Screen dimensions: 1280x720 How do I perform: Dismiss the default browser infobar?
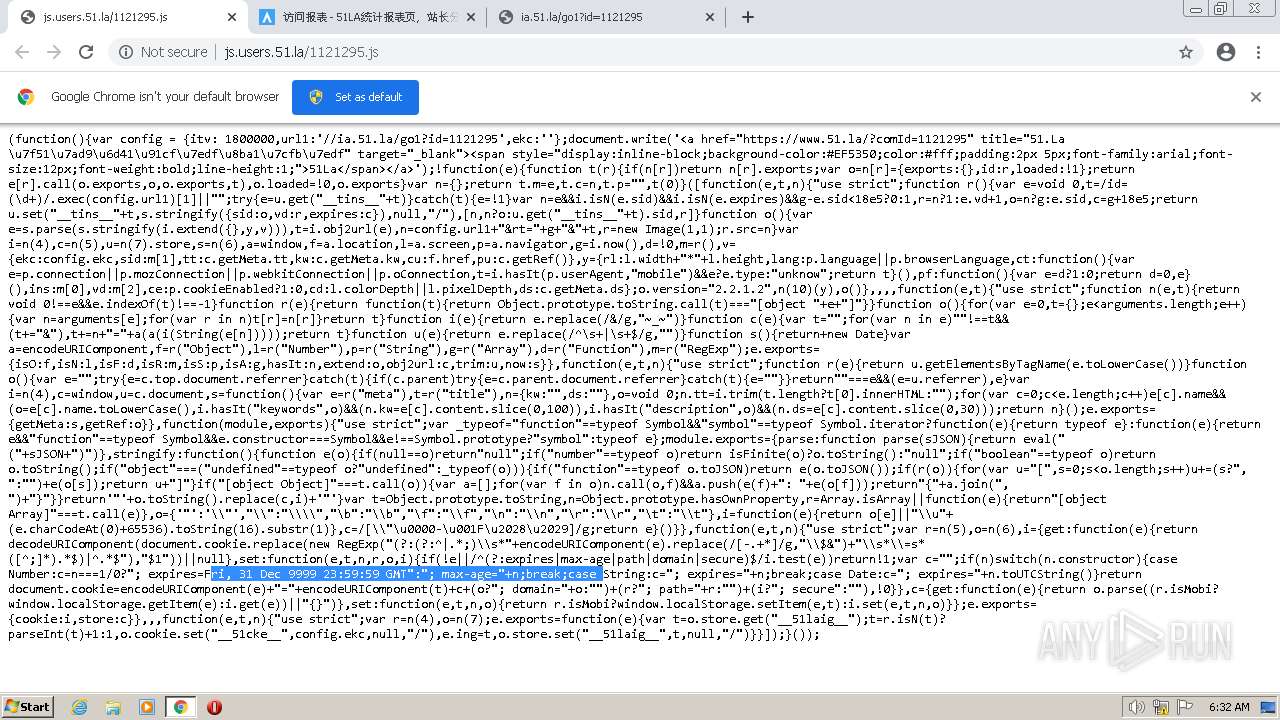pos(1256,97)
